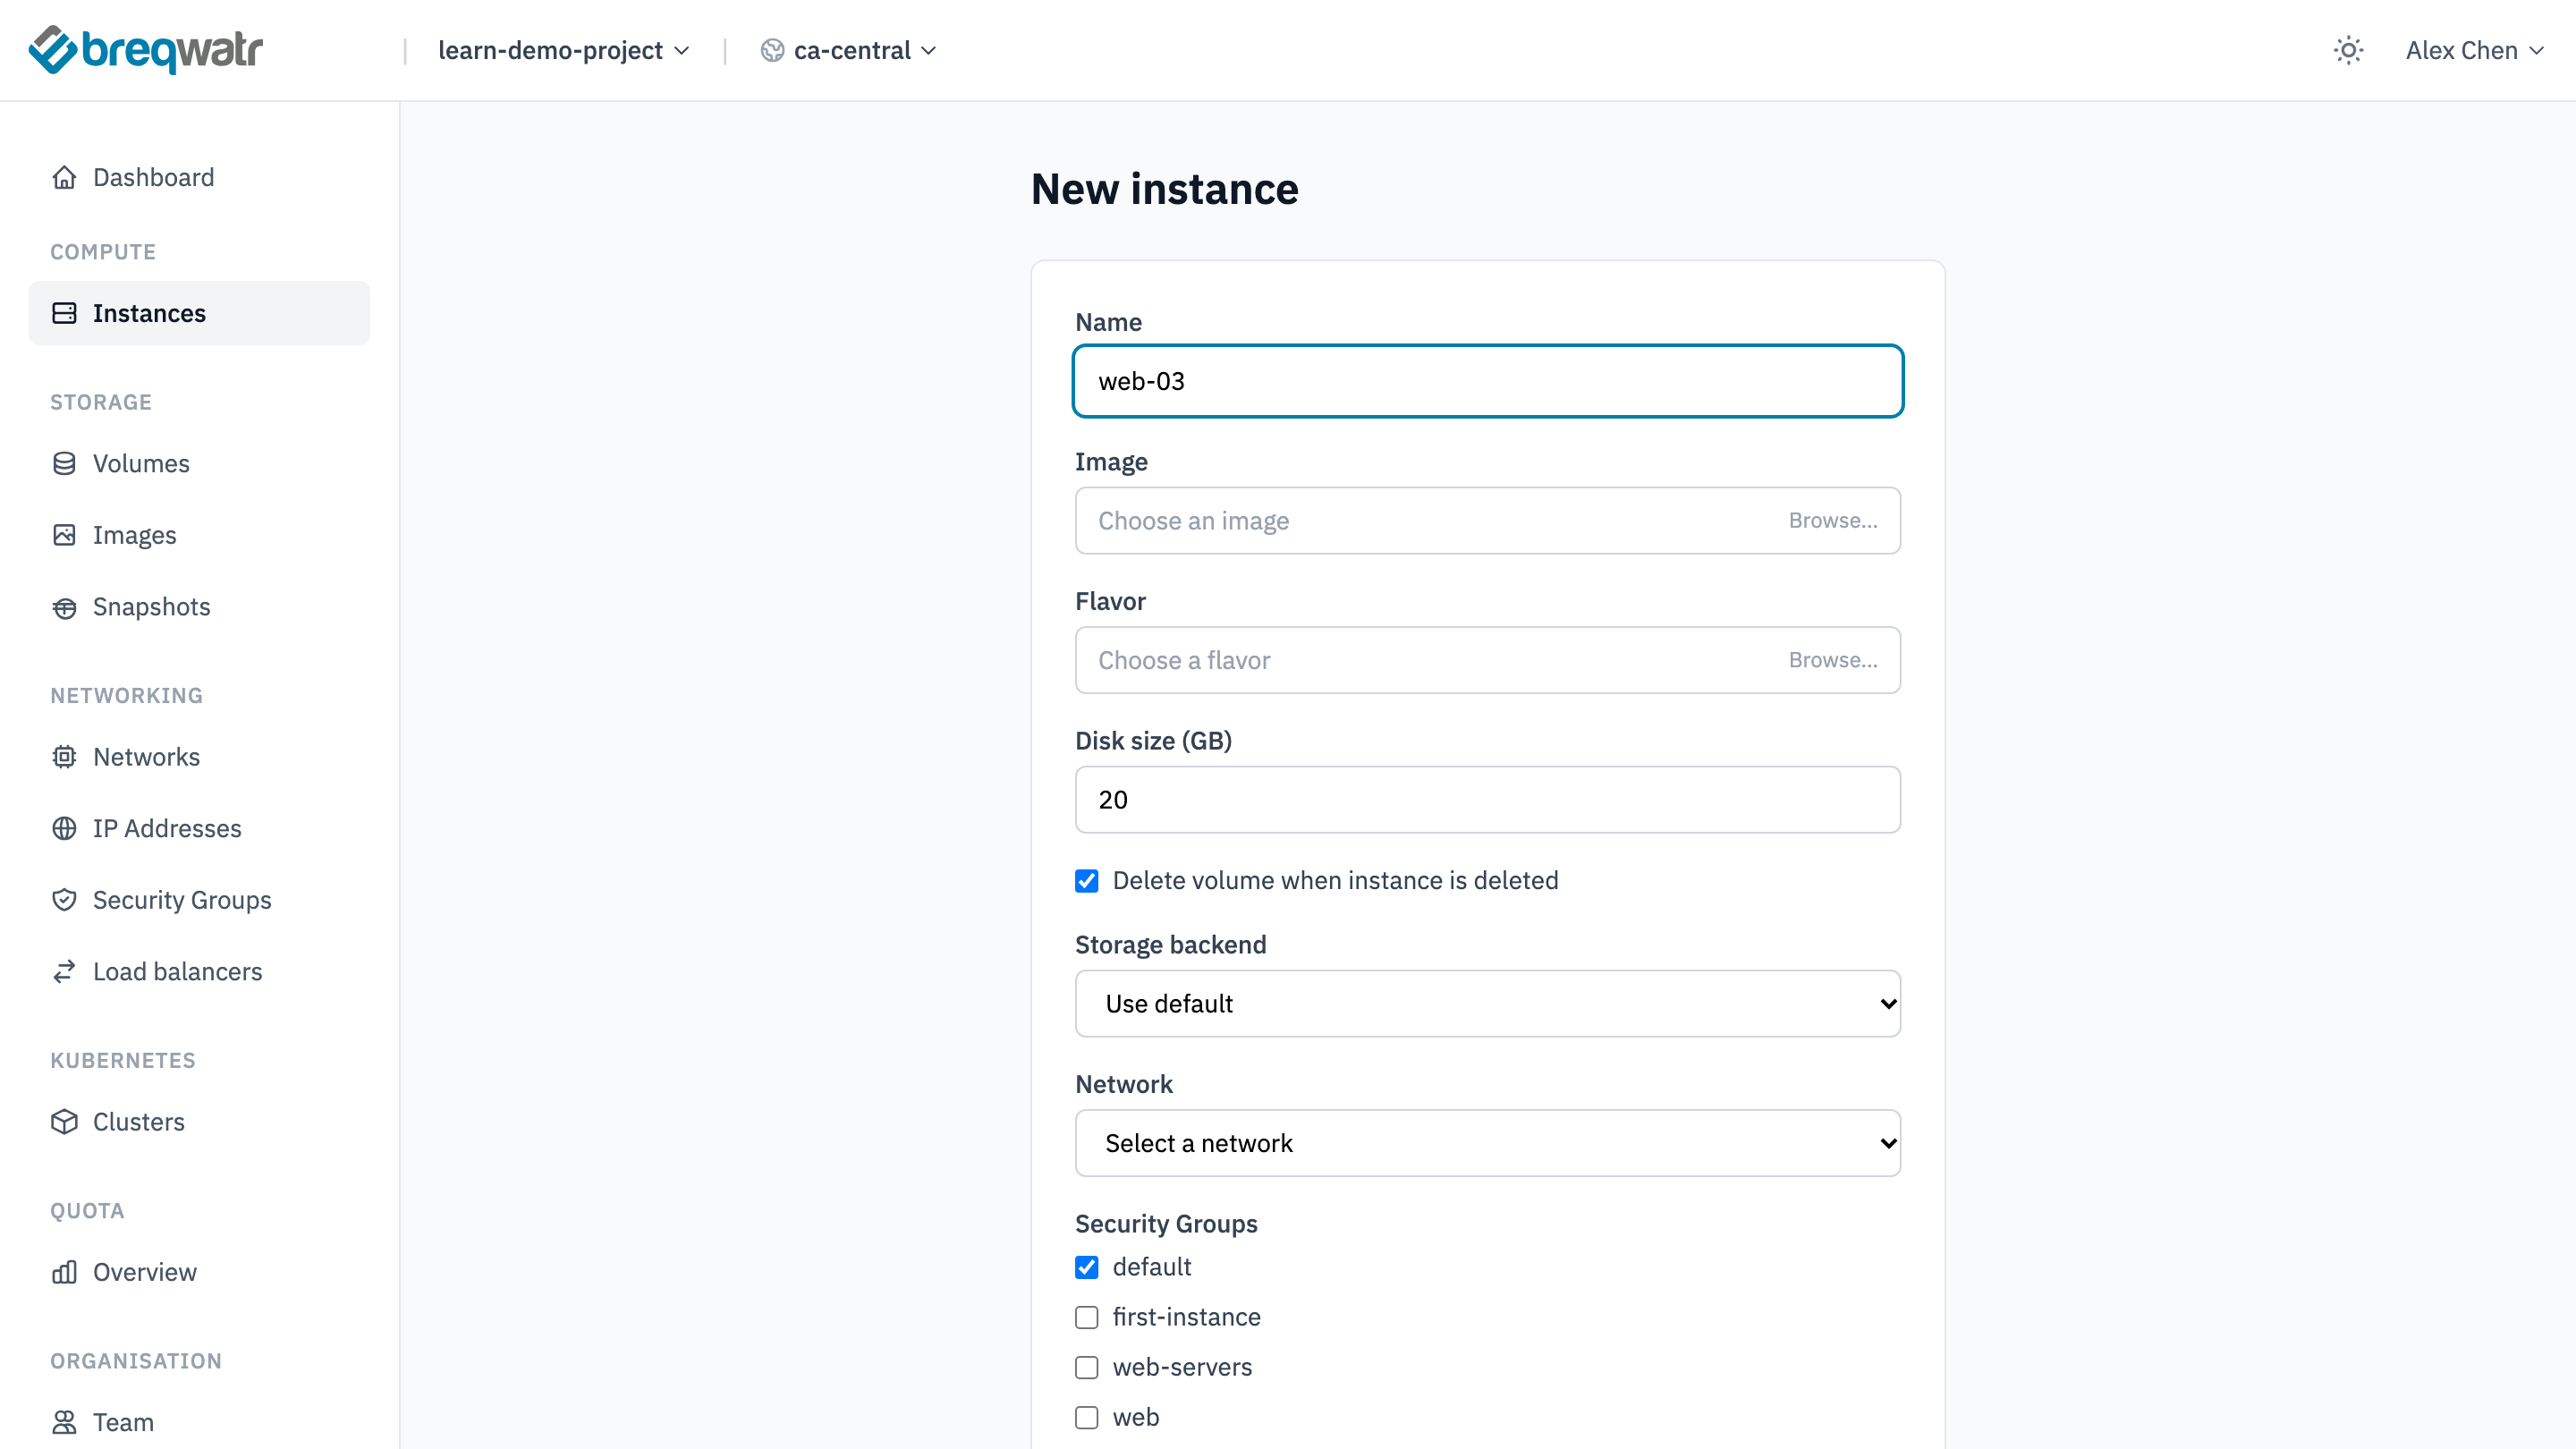The image size is (2576, 1449).
Task: Toggle light/dark theme sun icon
Action: 2348,50
